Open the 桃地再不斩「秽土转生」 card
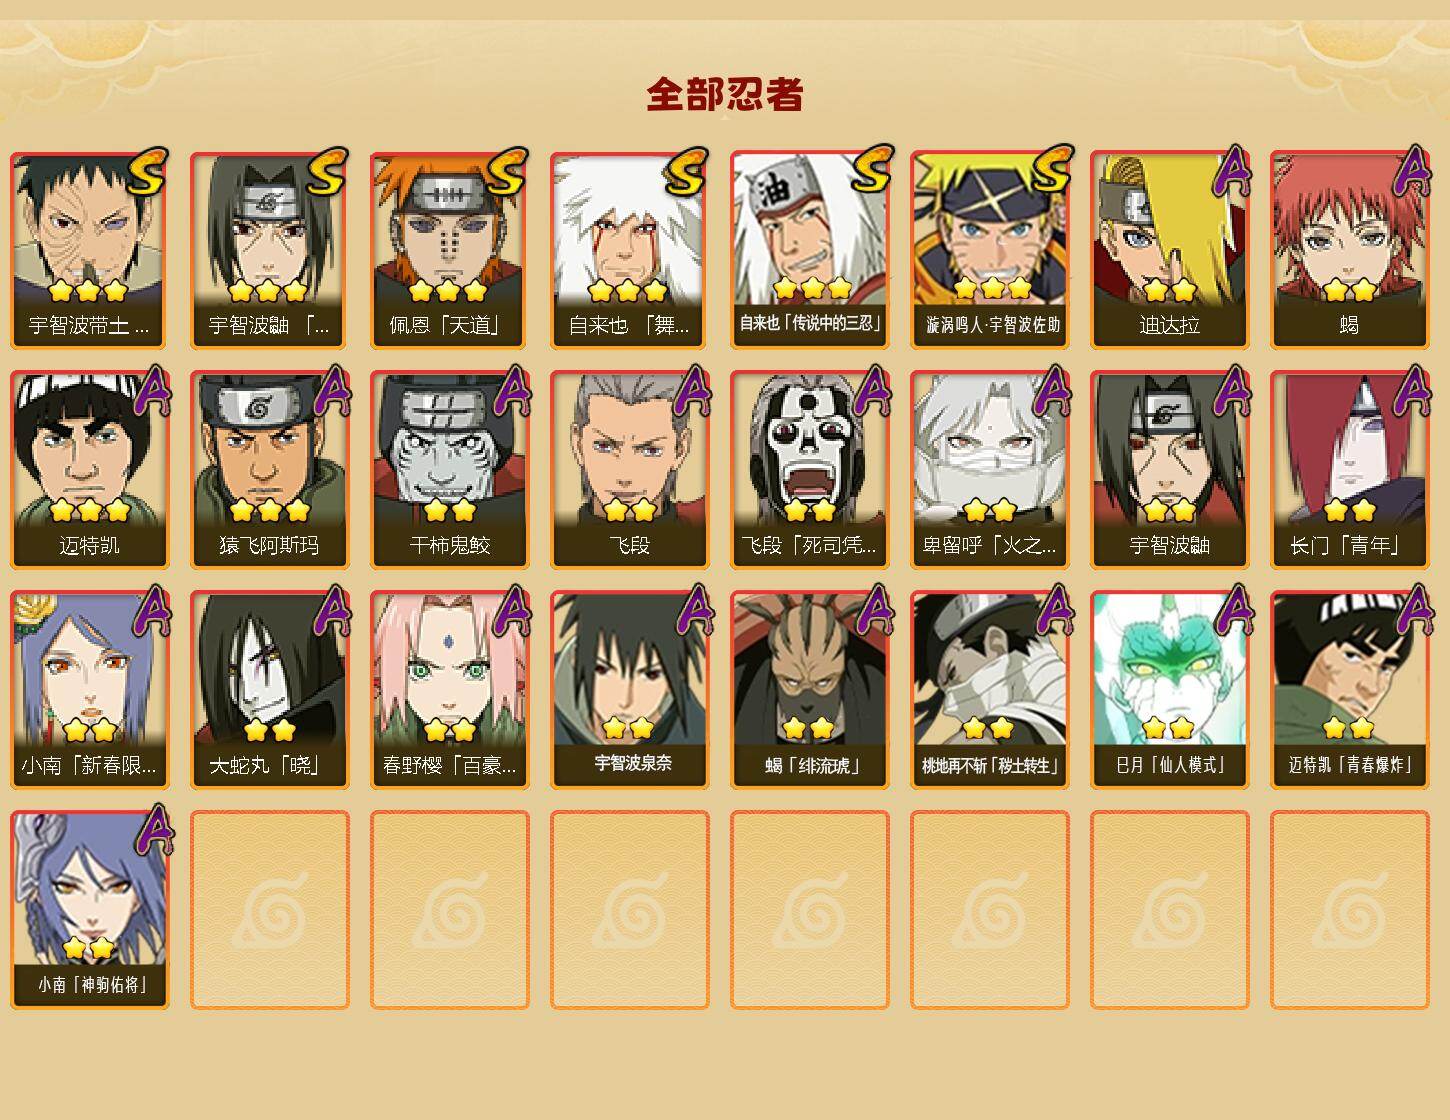This screenshot has width=1450, height=1120. 989,690
